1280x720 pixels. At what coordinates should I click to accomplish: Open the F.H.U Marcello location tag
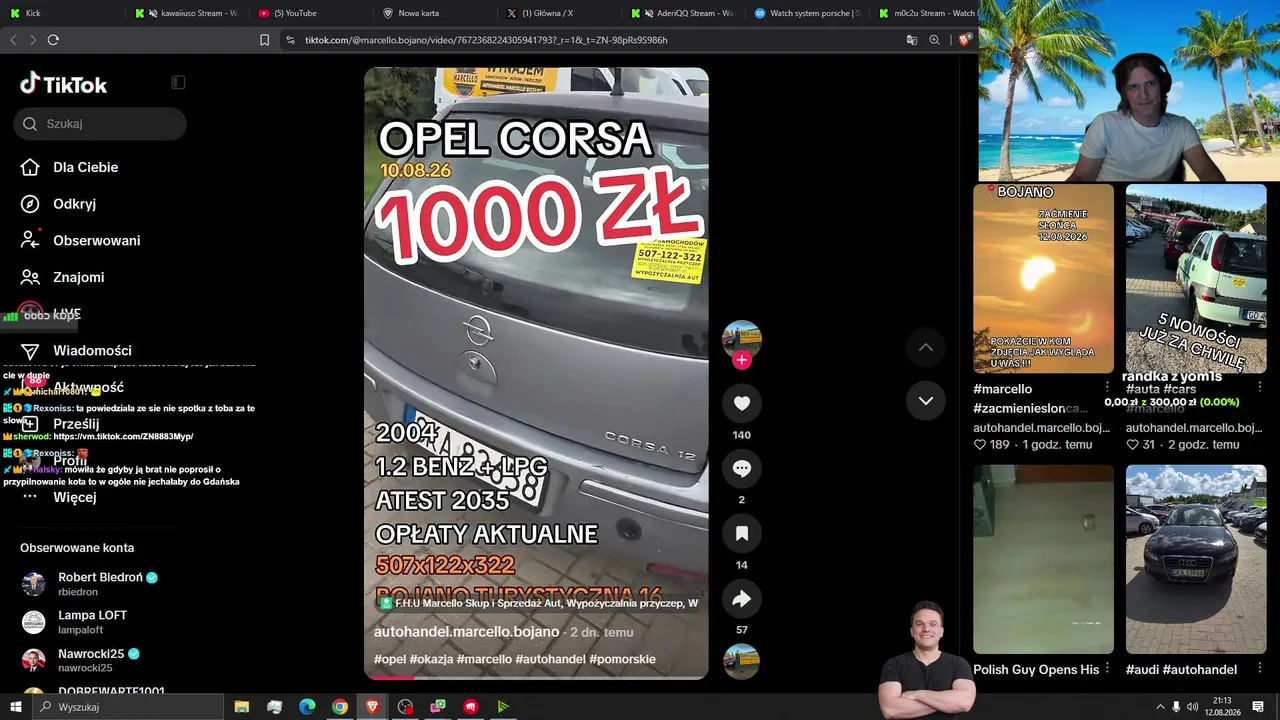(x=537, y=603)
